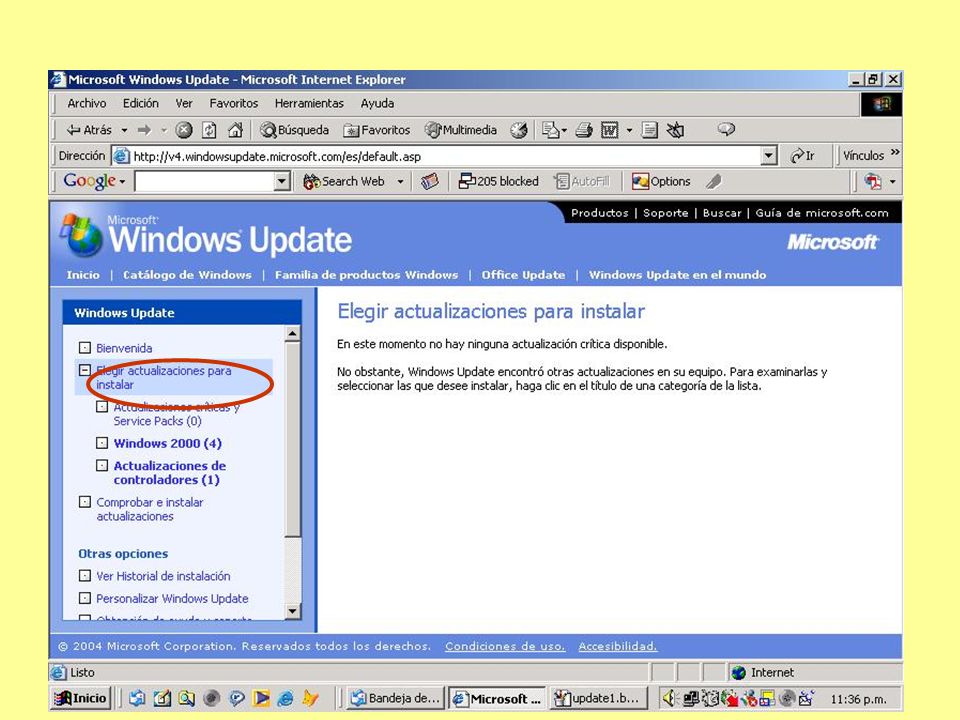
Task: Click the Catálogo de Windows link
Action: click(187, 275)
